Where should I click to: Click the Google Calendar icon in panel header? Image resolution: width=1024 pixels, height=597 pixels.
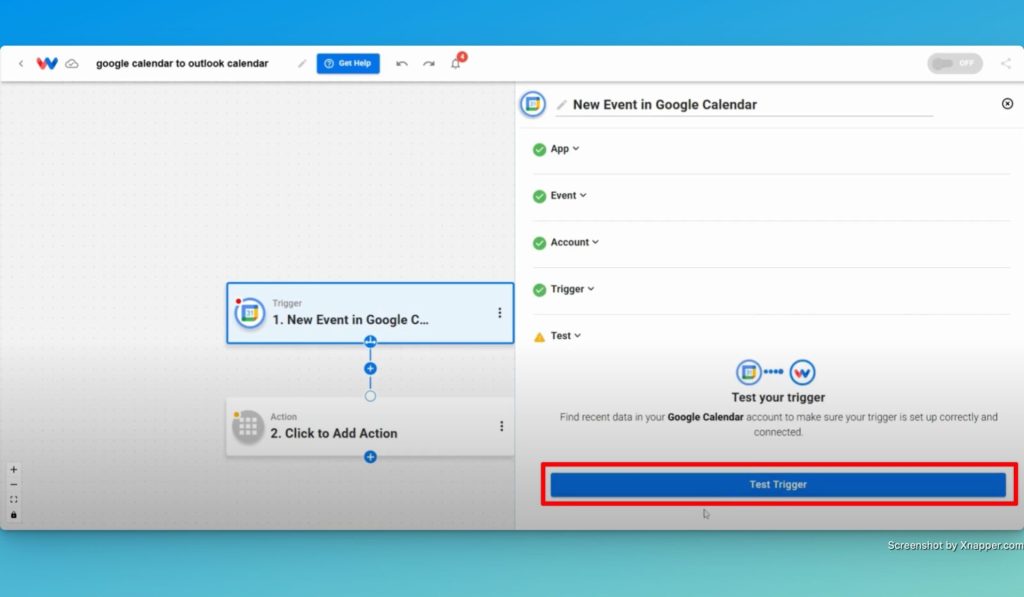[x=533, y=104]
